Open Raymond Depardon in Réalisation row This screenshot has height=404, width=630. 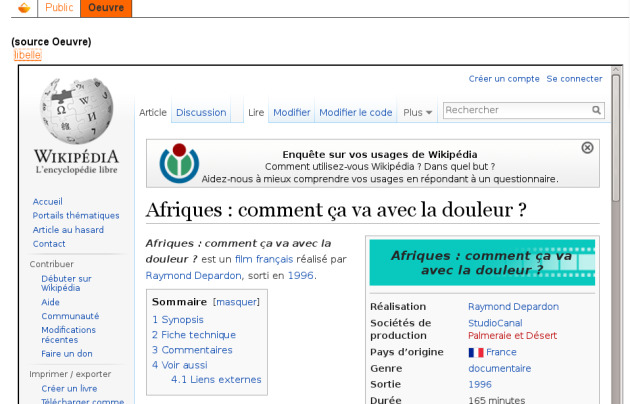pyautogui.click(x=513, y=307)
